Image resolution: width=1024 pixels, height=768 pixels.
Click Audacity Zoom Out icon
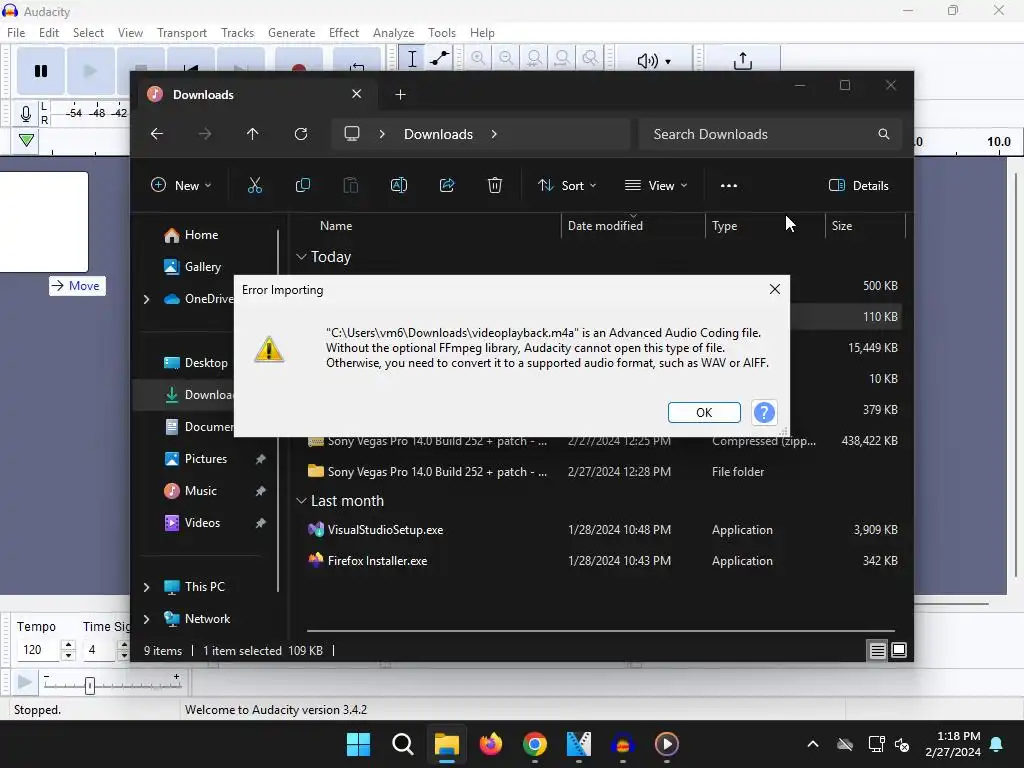coord(506,59)
